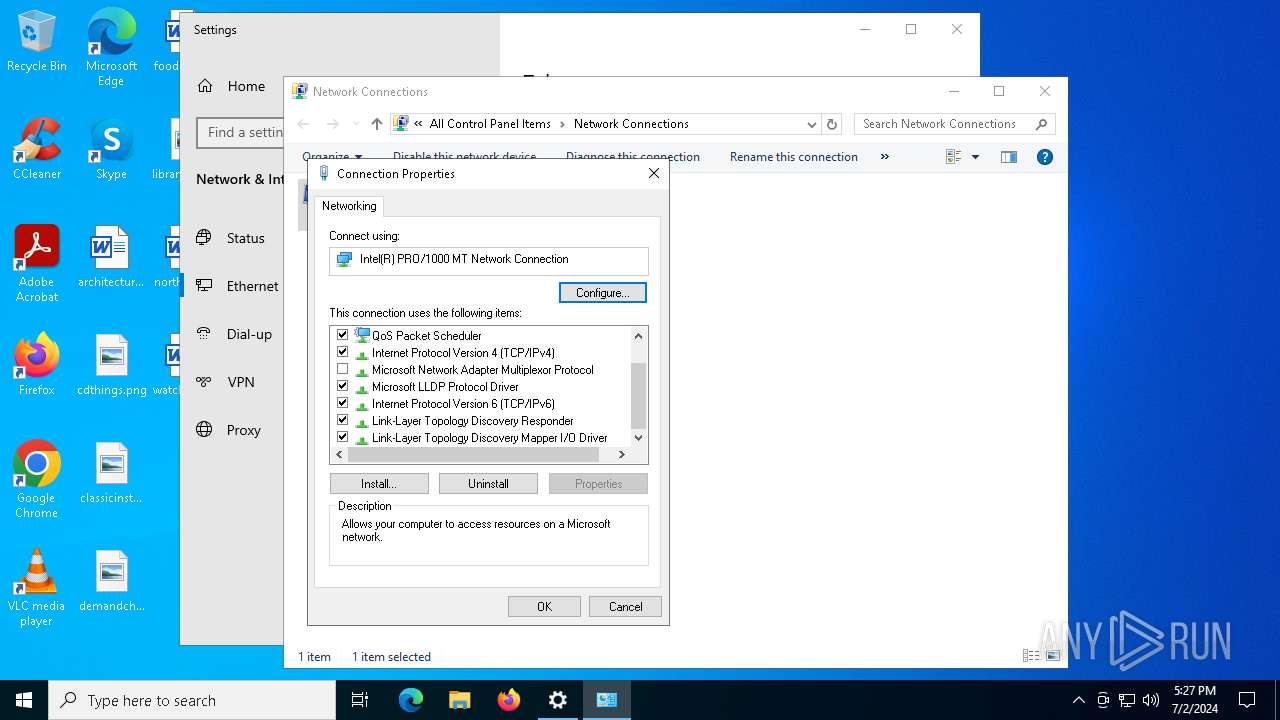Open the volume control in system tray
The image size is (1280, 720).
click(1151, 700)
